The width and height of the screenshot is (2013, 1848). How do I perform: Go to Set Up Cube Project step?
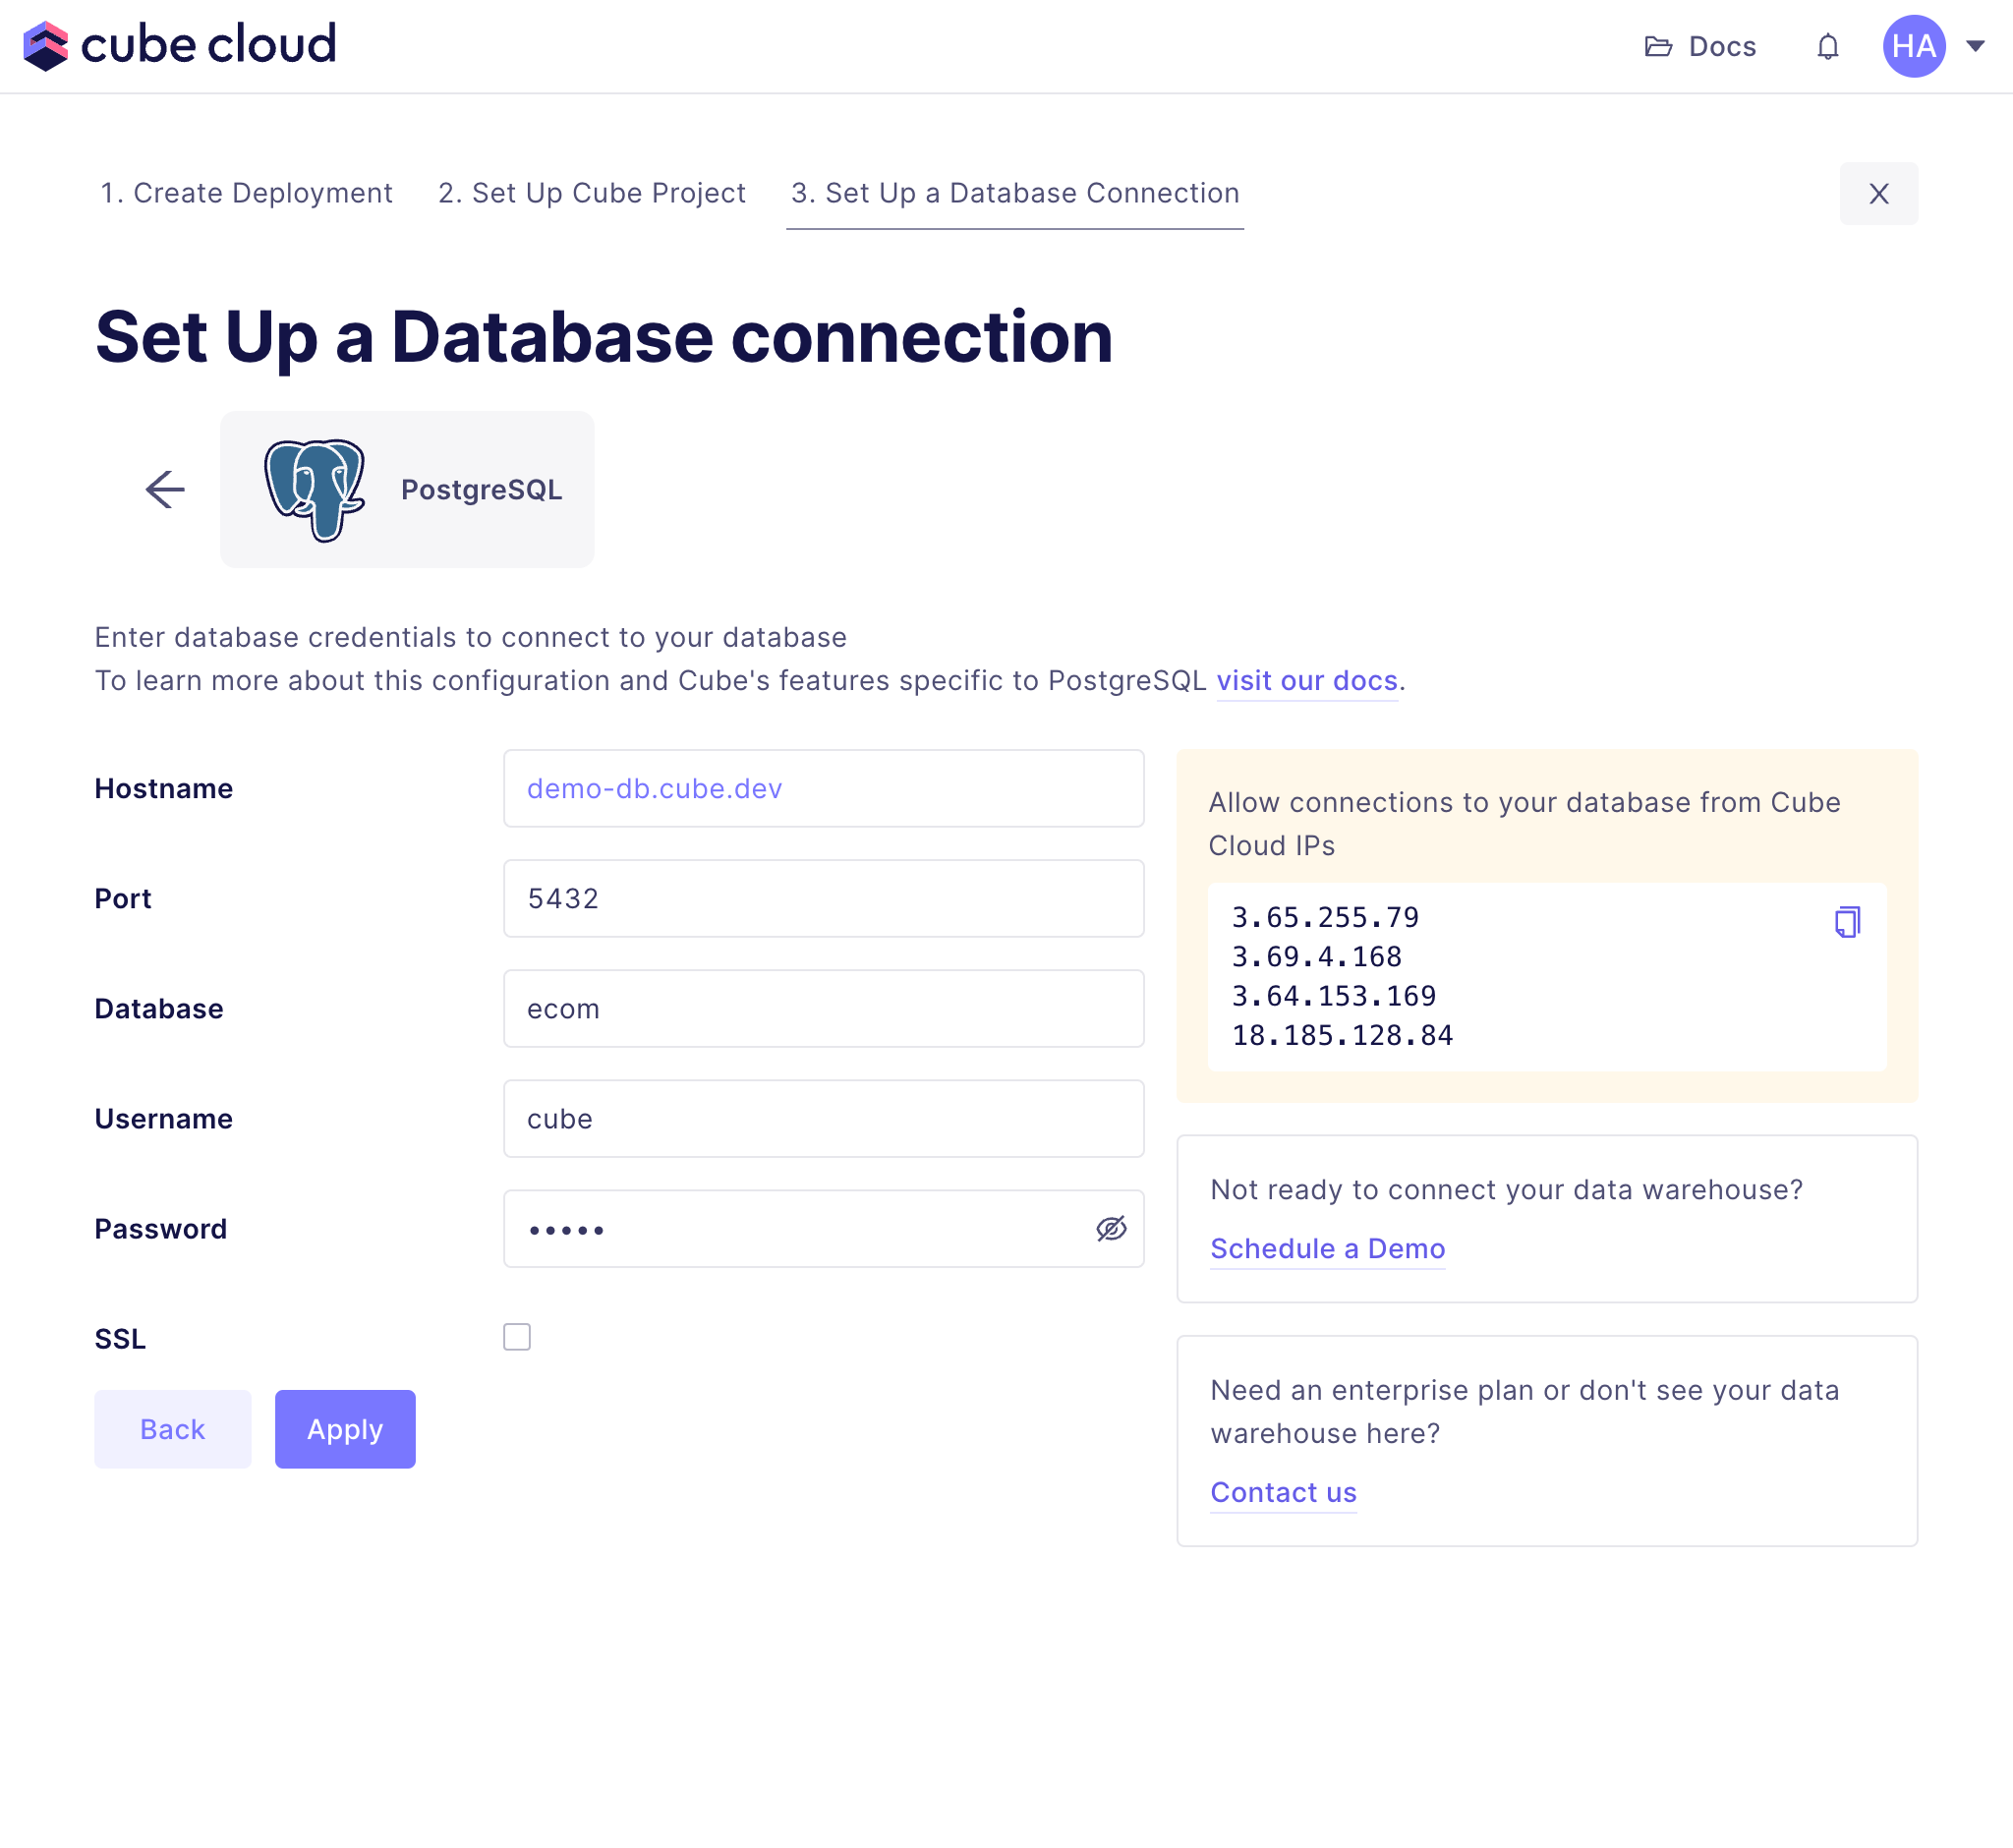point(592,193)
